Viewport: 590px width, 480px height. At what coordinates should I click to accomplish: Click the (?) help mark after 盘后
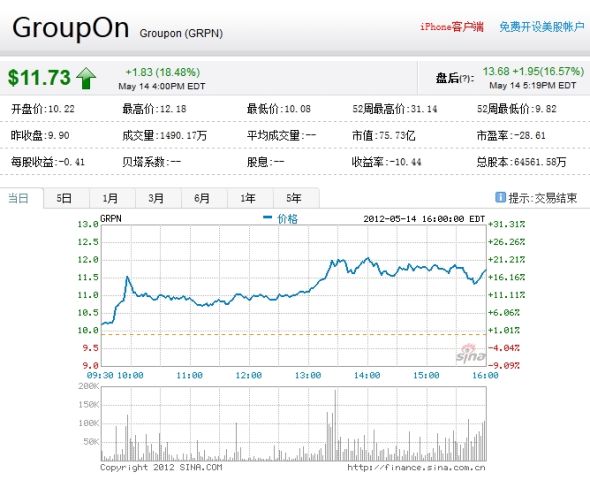(466, 79)
